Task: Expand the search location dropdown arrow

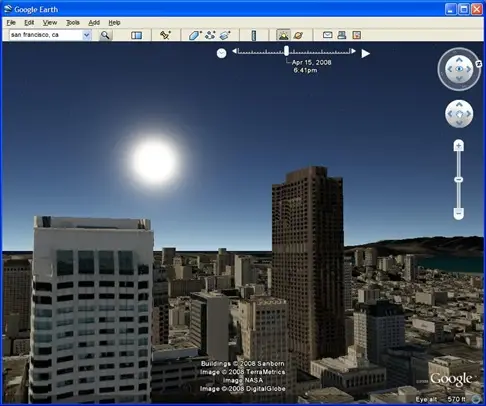Action: pos(87,35)
